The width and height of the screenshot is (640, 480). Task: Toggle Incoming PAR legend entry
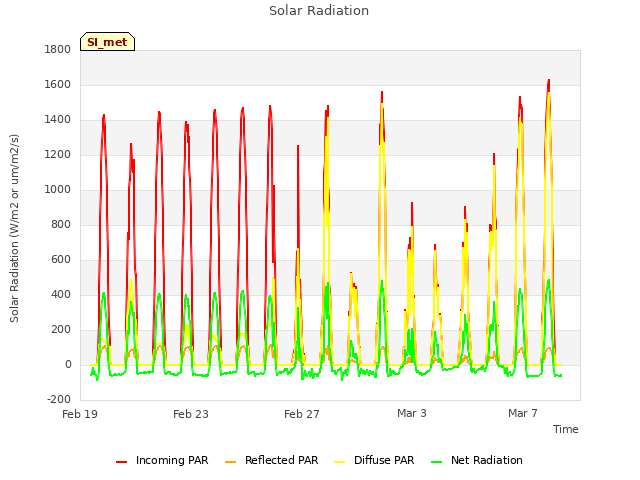(162, 460)
